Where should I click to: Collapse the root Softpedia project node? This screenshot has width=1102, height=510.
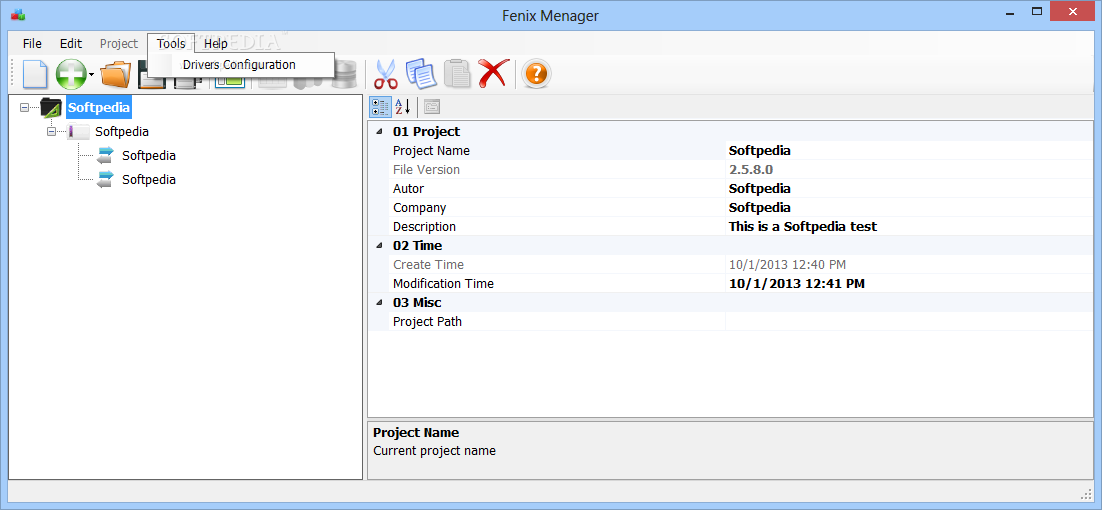pyautogui.click(x=25, y=107)
